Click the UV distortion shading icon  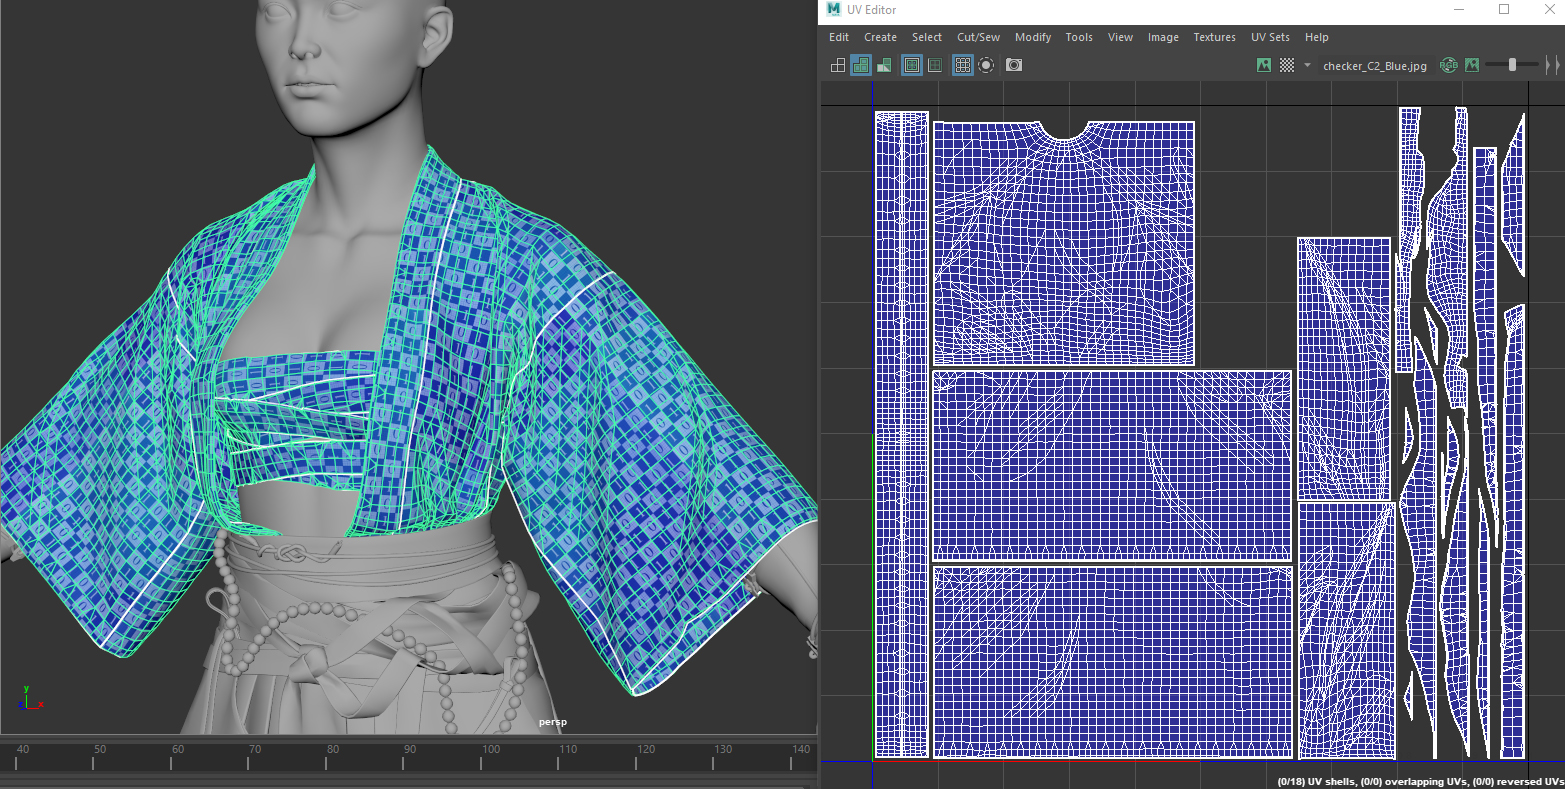tap(884, 65)
